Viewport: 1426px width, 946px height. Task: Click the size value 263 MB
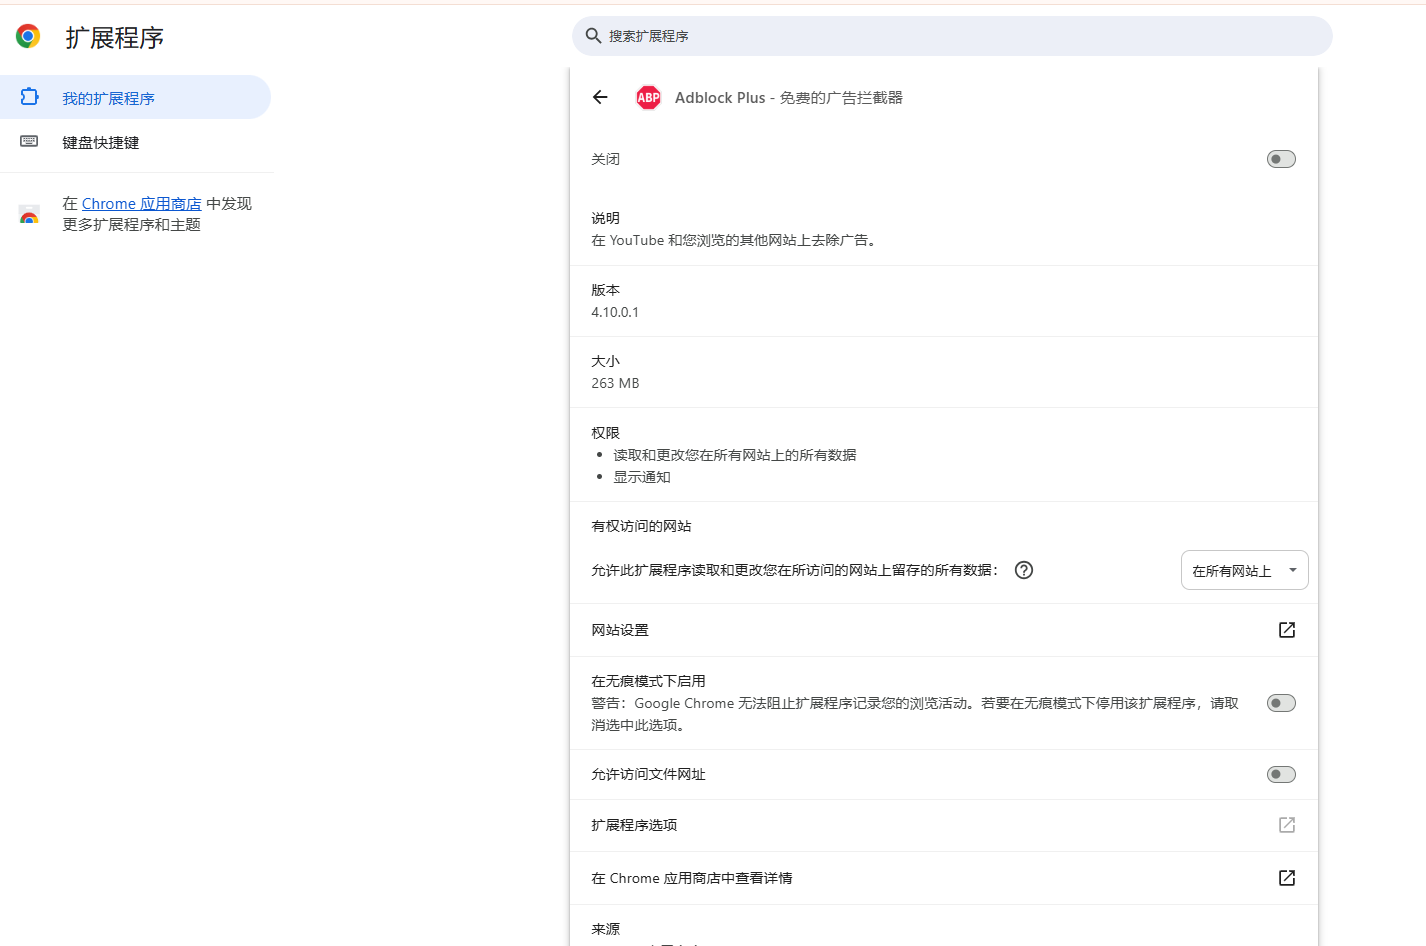[615, 383]
